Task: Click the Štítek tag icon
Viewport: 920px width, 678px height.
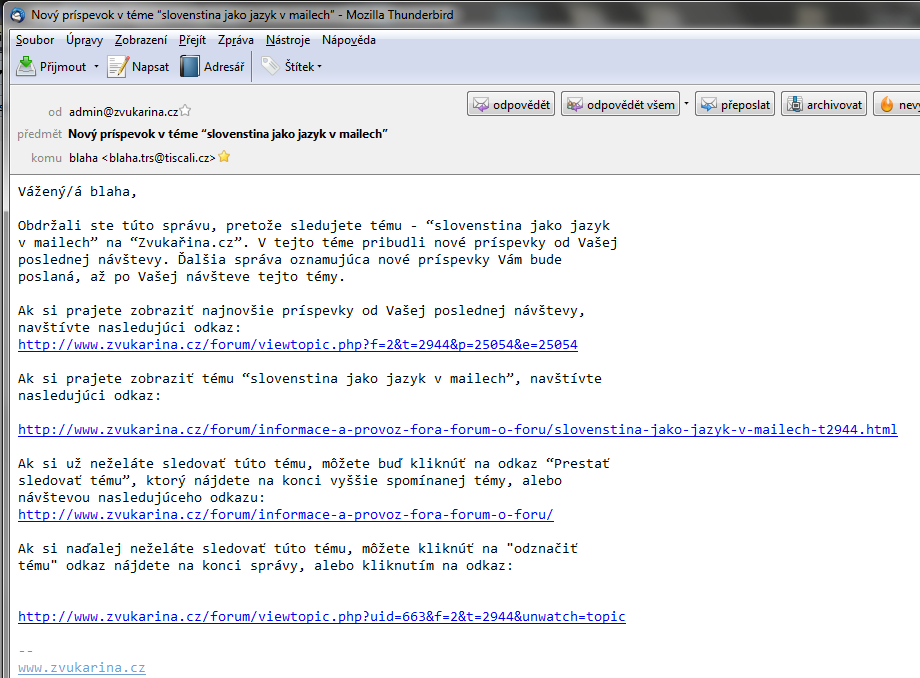Action: [270, 67]
